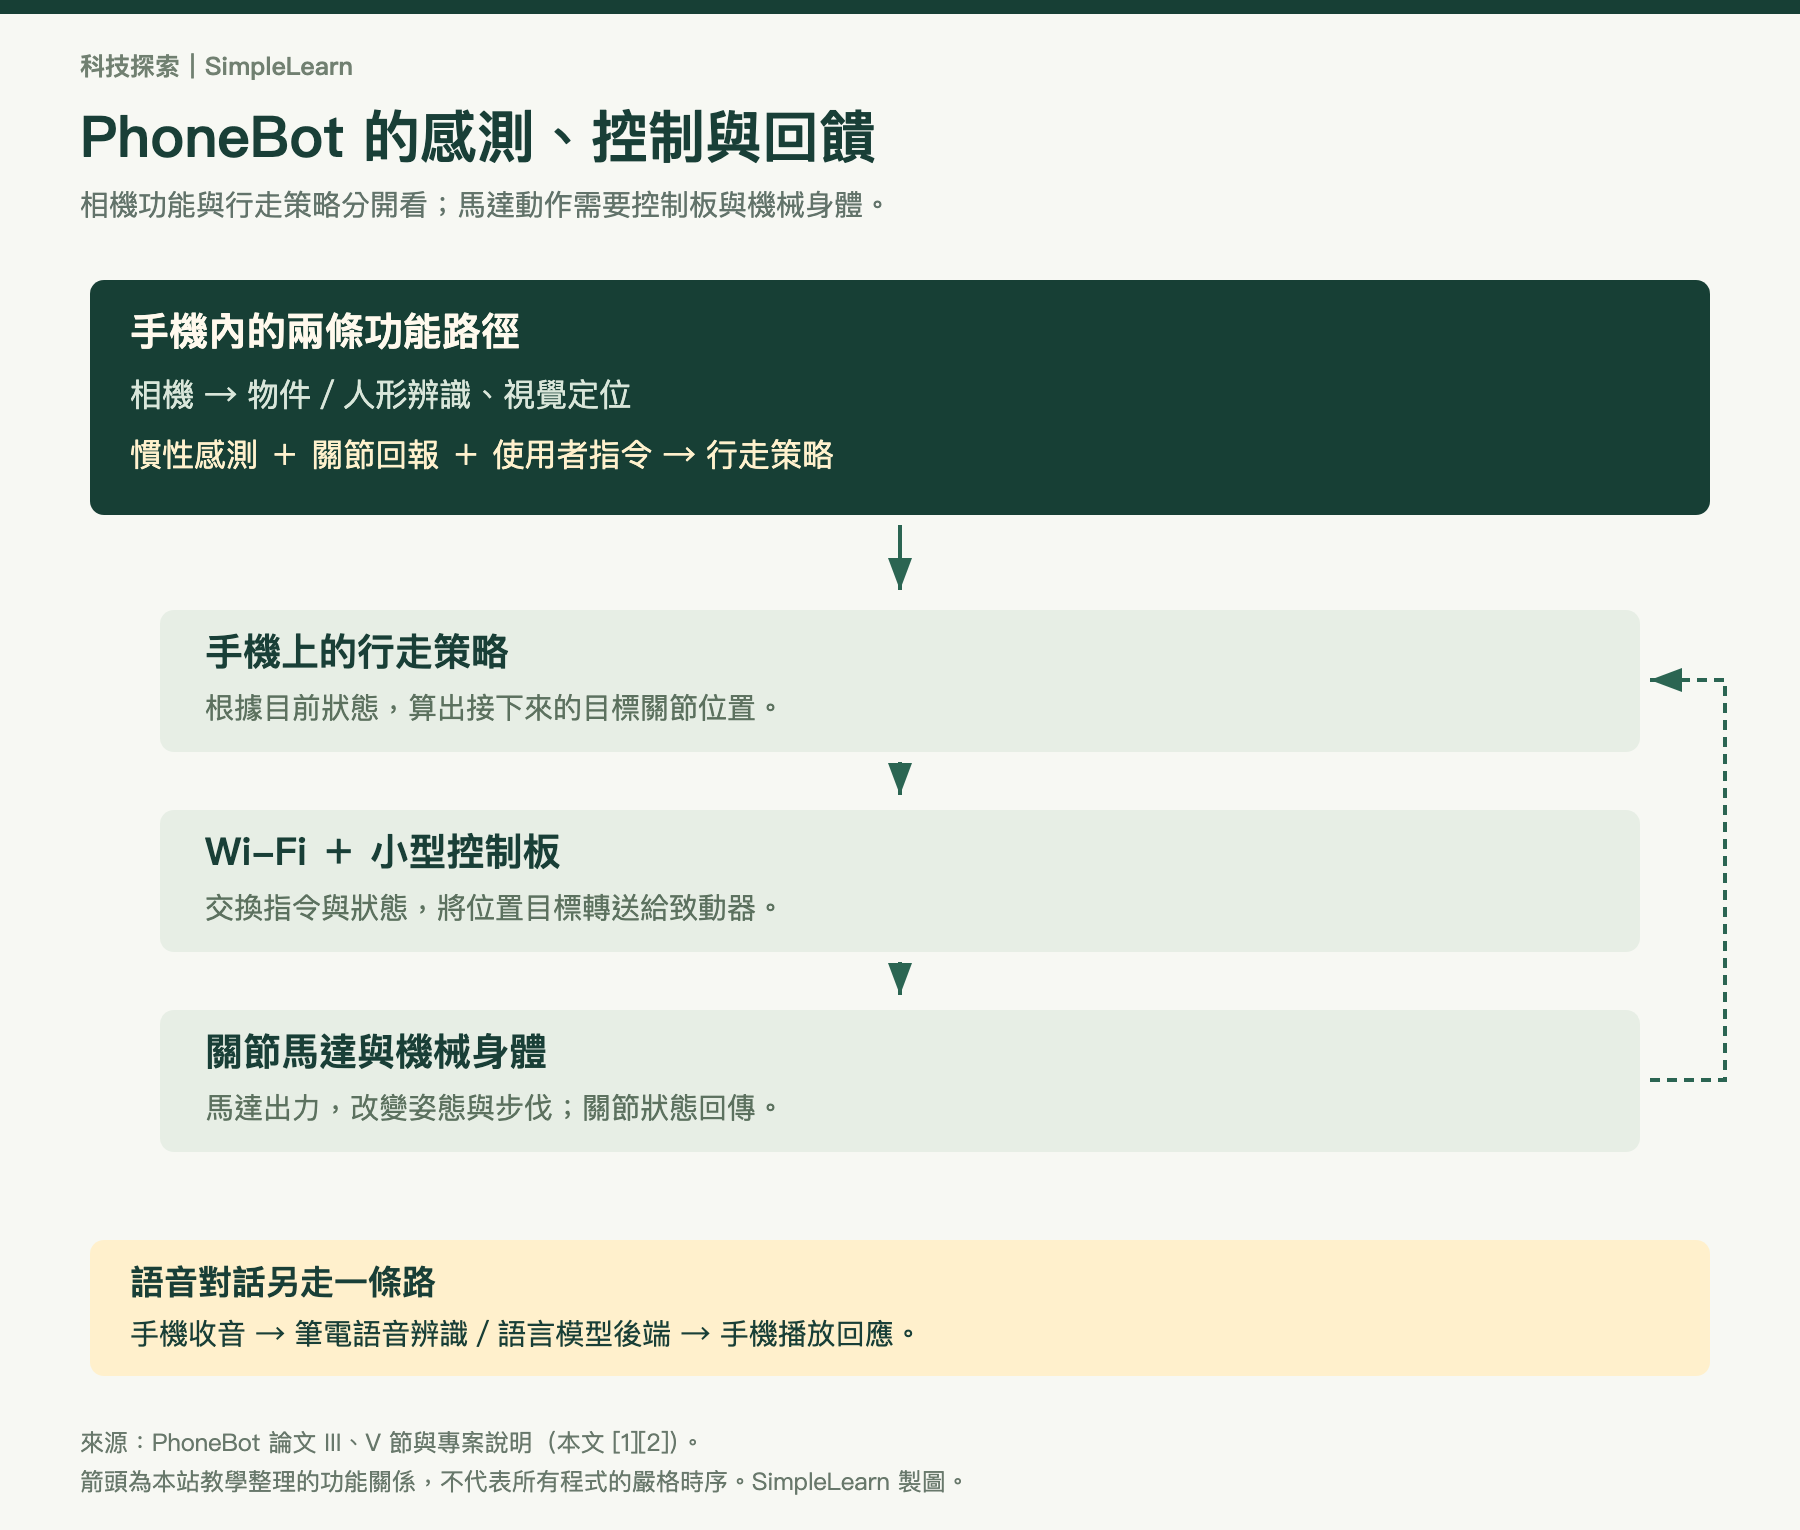Screen dimensions: 1800x1530
Task: Click the heading 關節馬達與機械身體
Action: coord(376,1052)
